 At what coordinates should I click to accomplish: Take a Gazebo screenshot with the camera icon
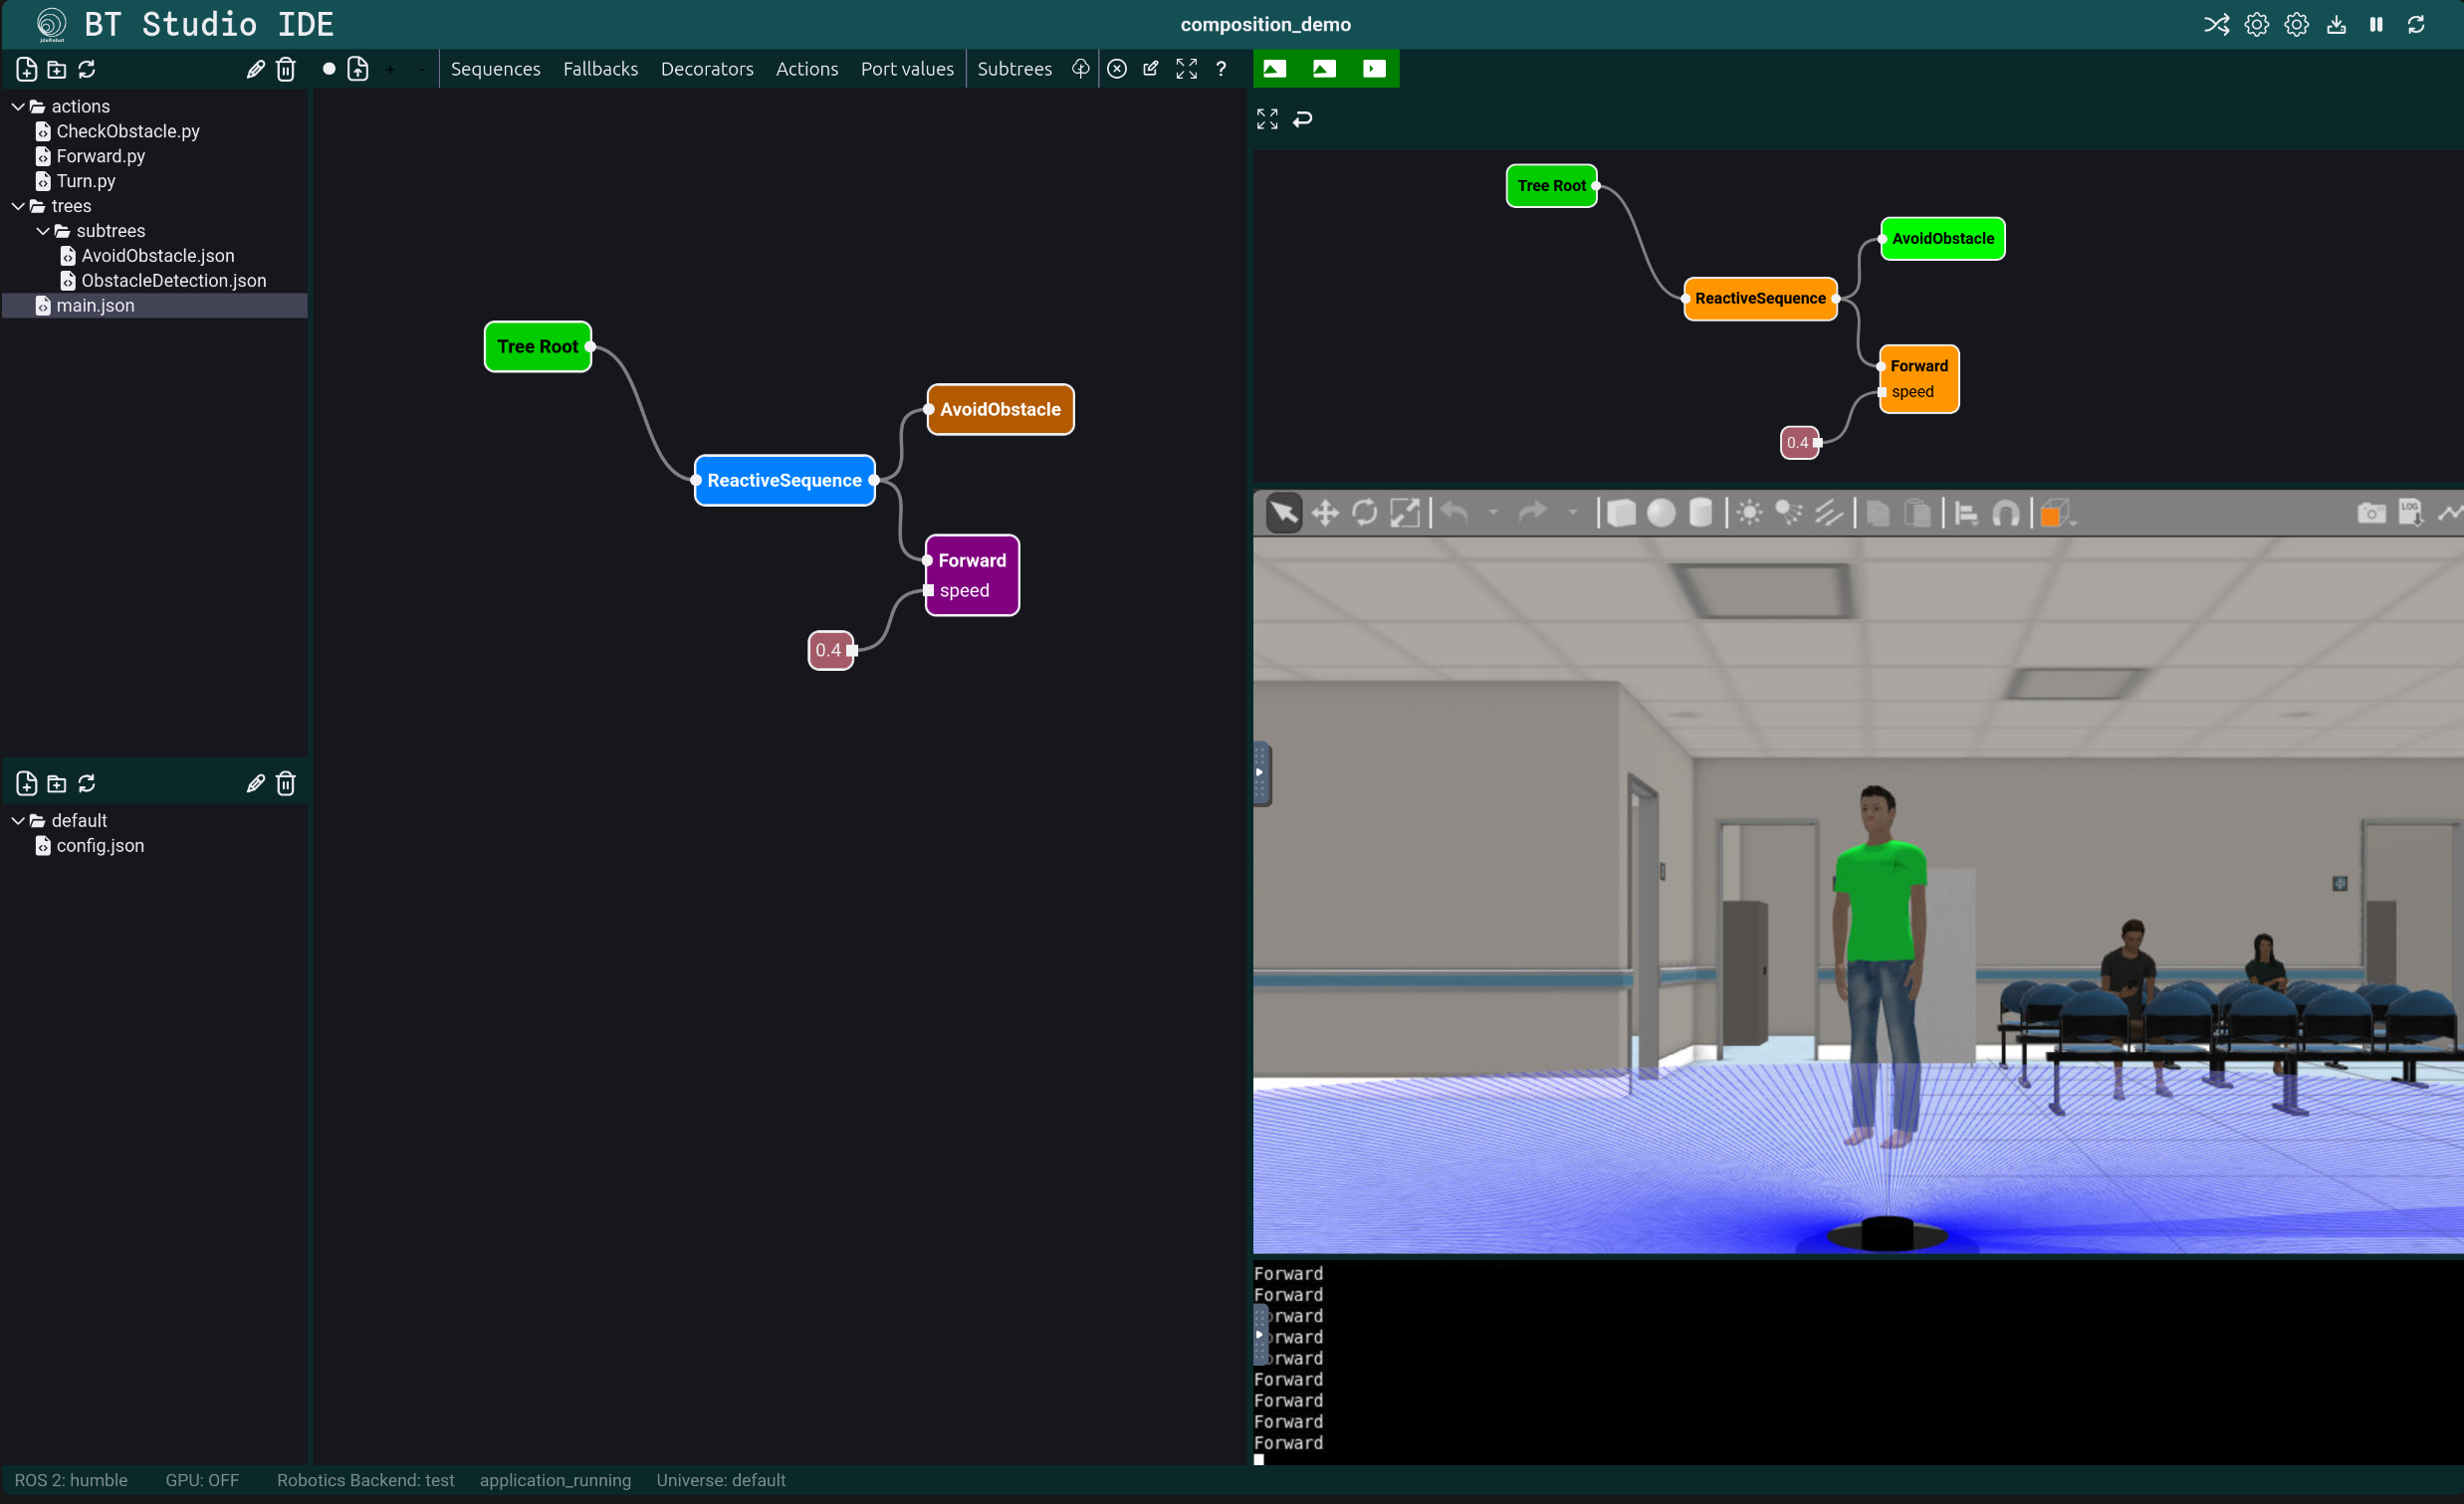pos(2371,513)
